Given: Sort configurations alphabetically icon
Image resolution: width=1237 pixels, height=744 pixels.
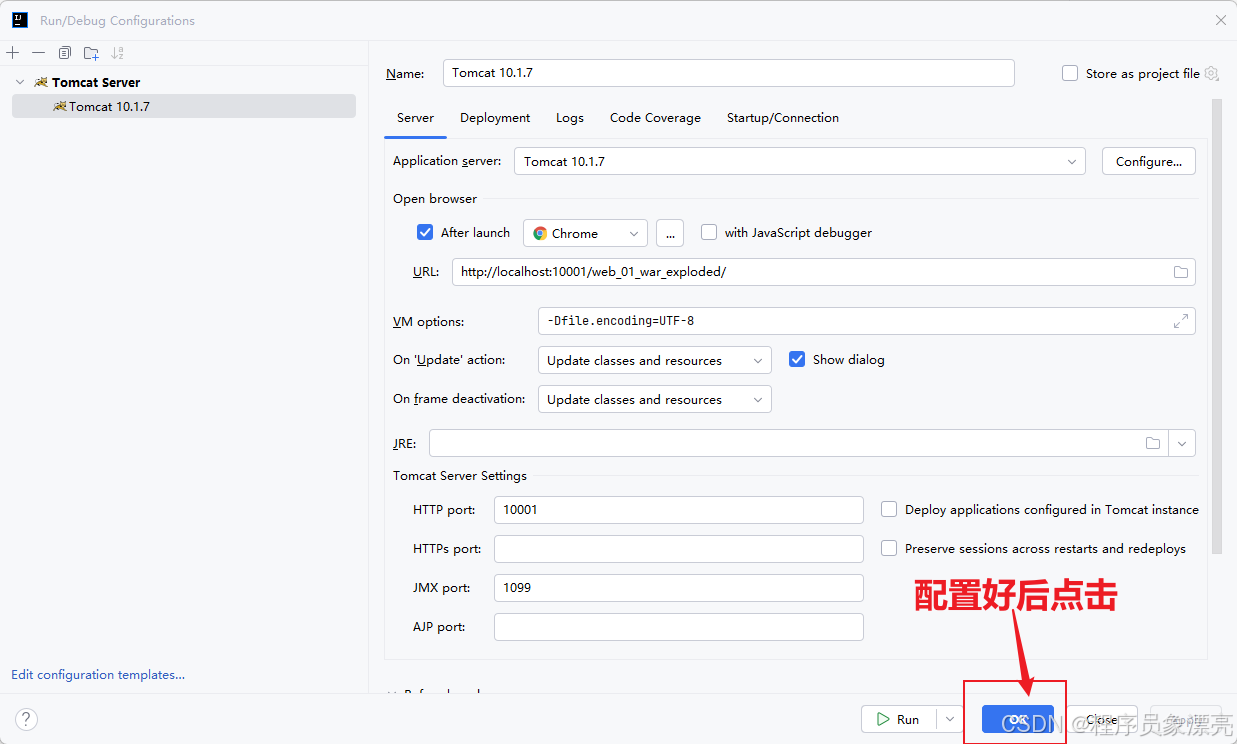Looking at the screenshot, I should [118, 53].
